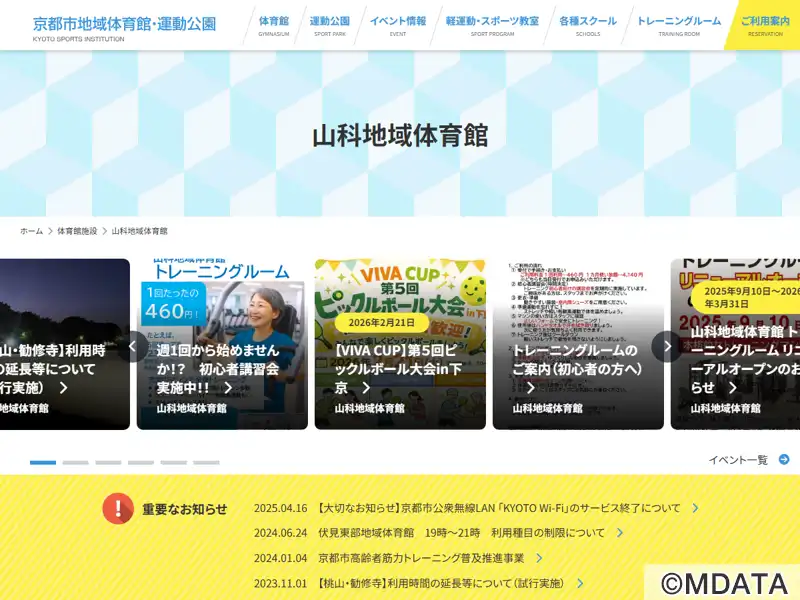800x600 pixels.
Task: Open KYOTO Wi-Fi サービス終了 notice
Action: (499, 508)
